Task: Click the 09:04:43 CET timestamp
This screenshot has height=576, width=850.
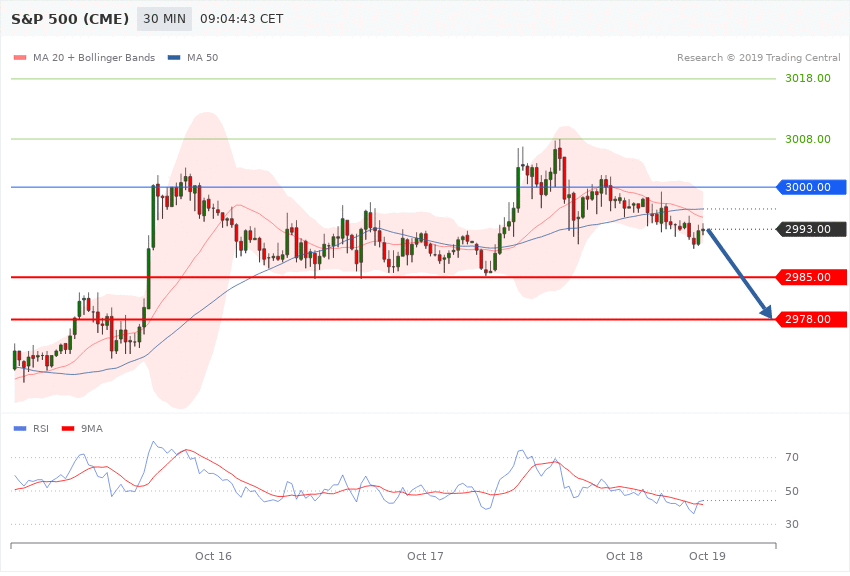Action: (x=242, y=19)
